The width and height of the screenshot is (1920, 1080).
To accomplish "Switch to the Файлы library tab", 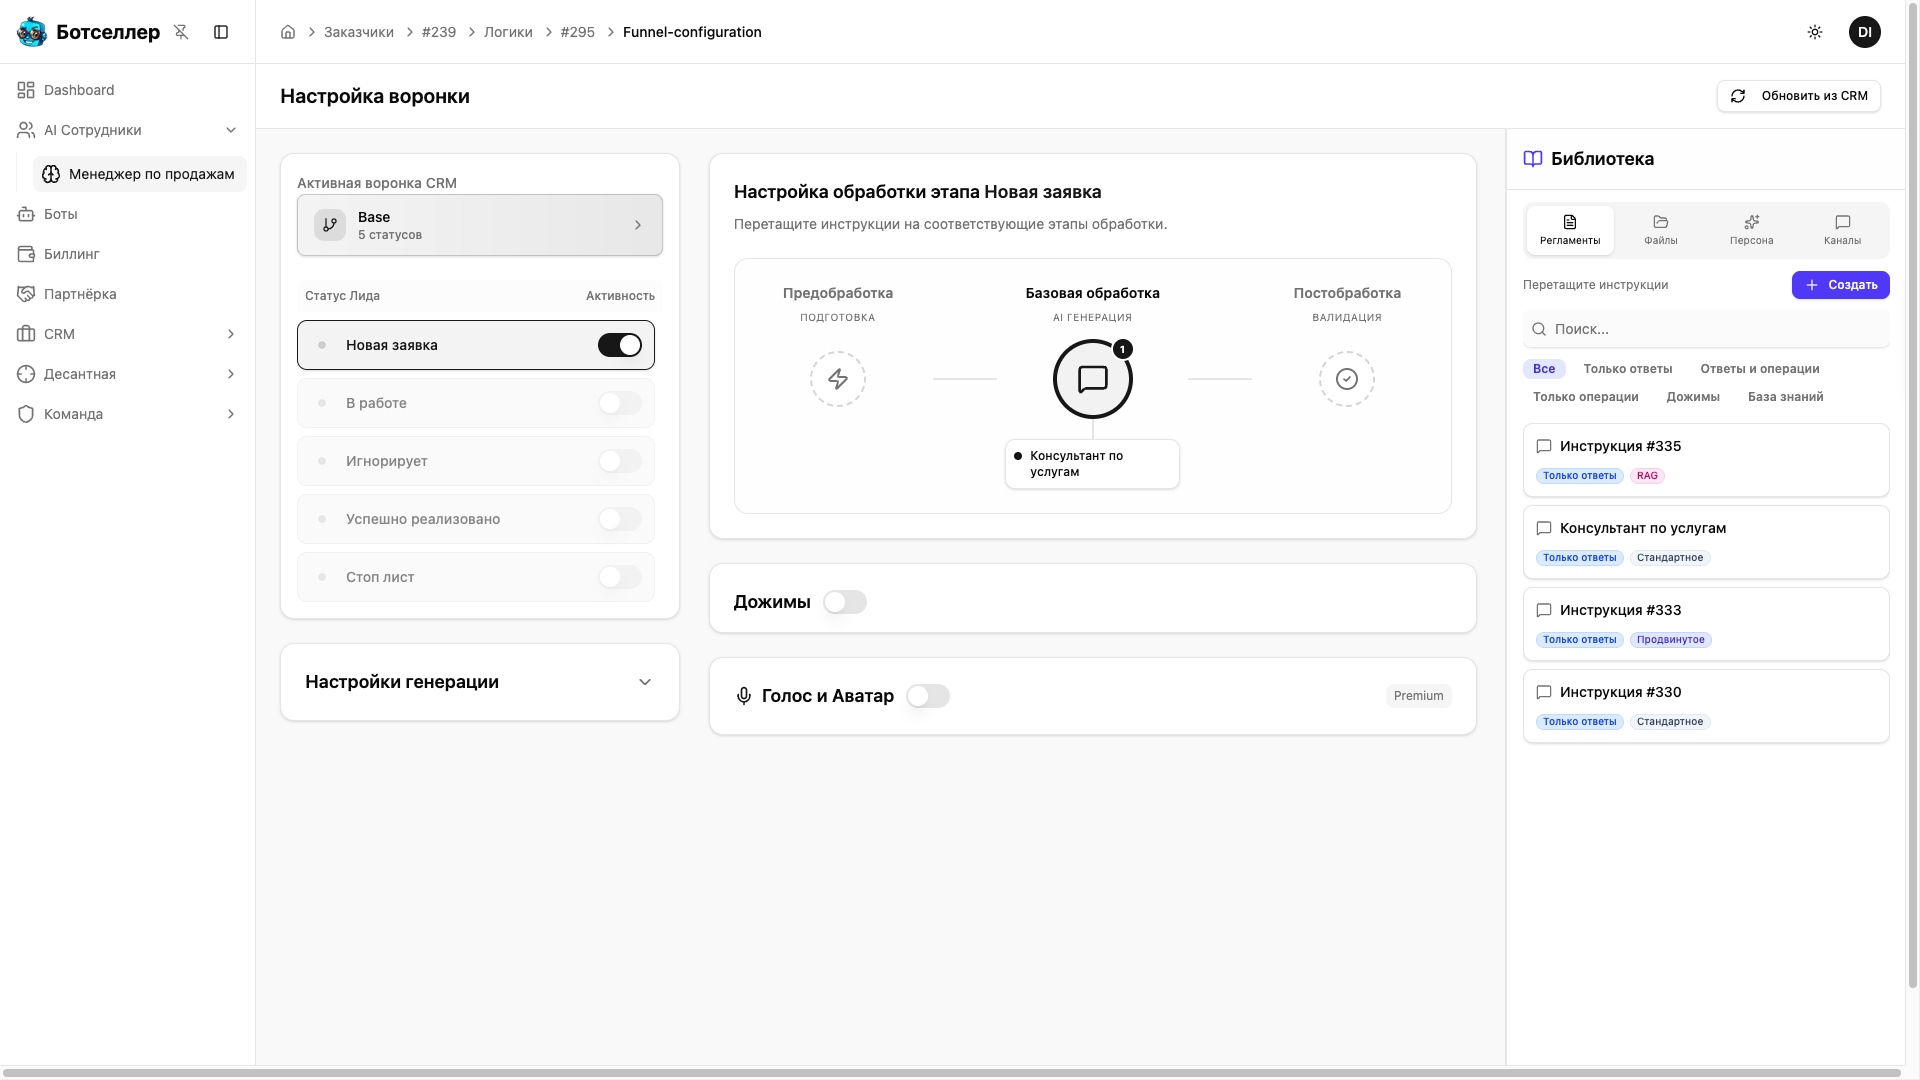I will point(1661,230).
